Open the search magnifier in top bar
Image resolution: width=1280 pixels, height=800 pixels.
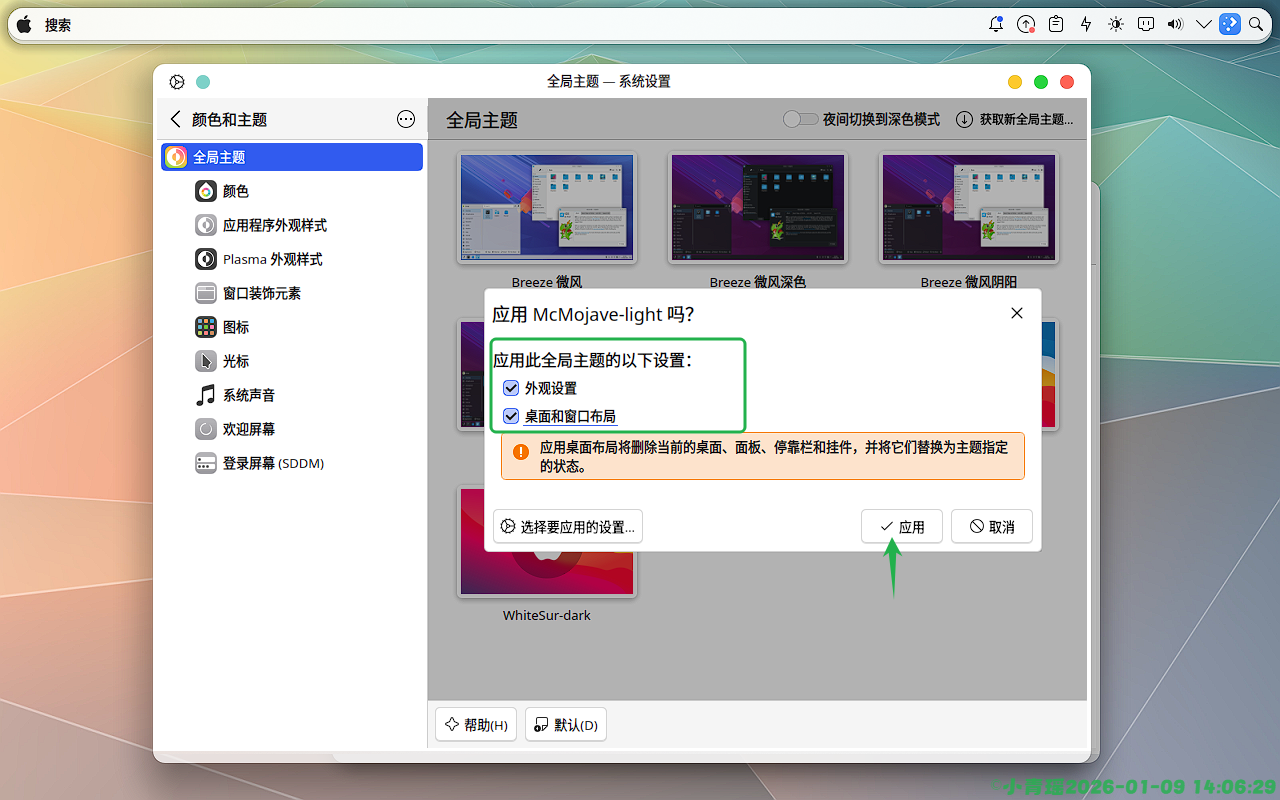(x=1256, y=24)
